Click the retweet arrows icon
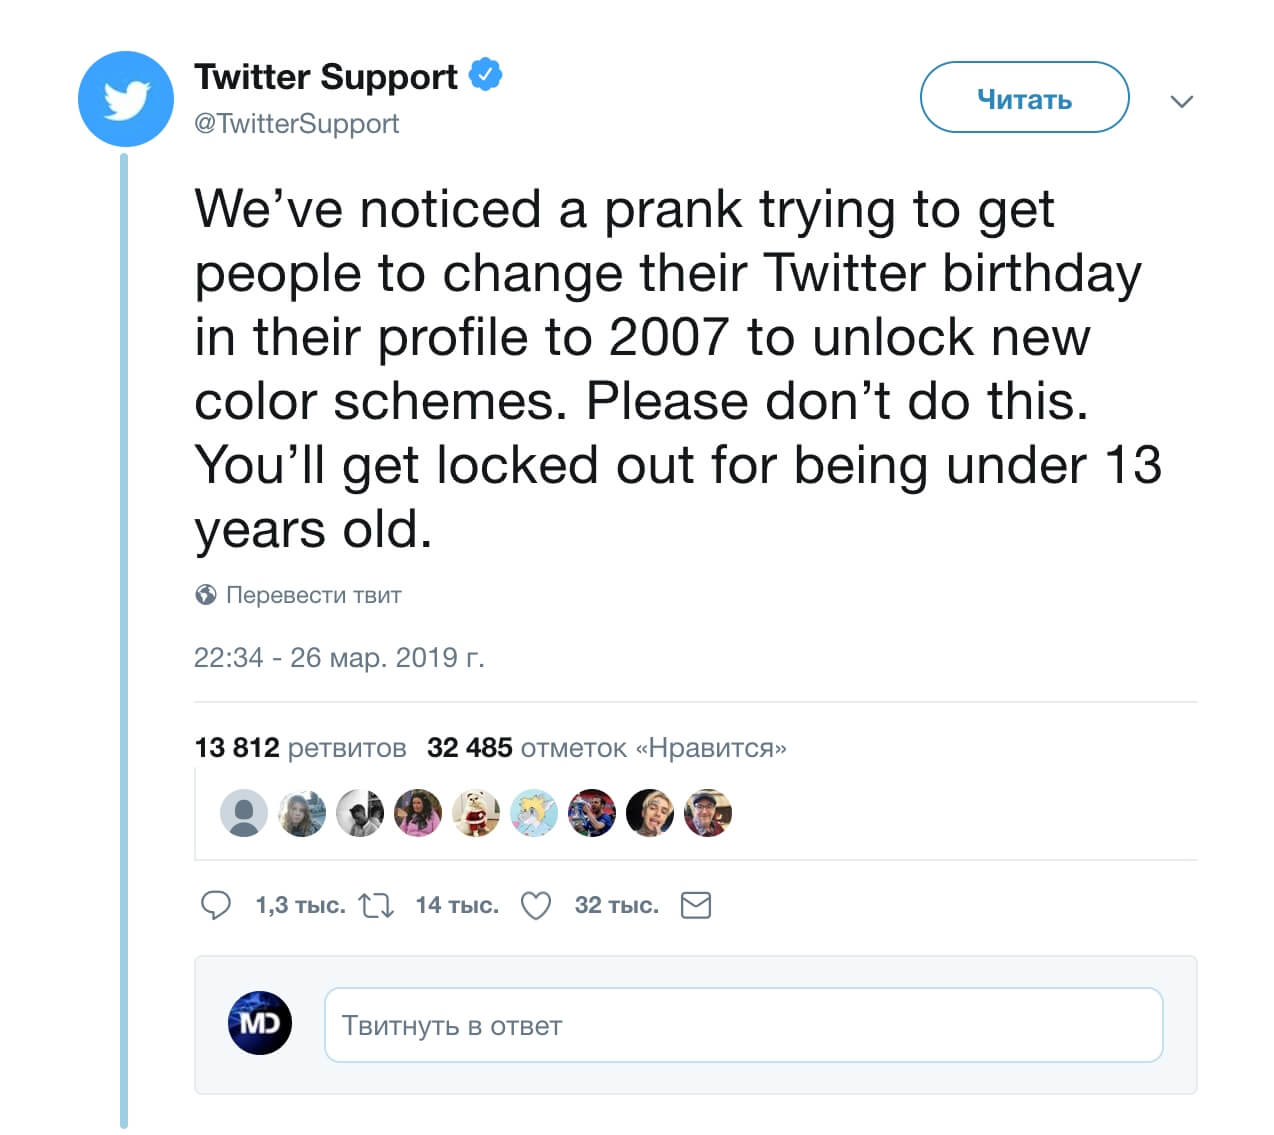Image resolution: width=1274 pixels, height=1135 pixels. tap(376, 906)
